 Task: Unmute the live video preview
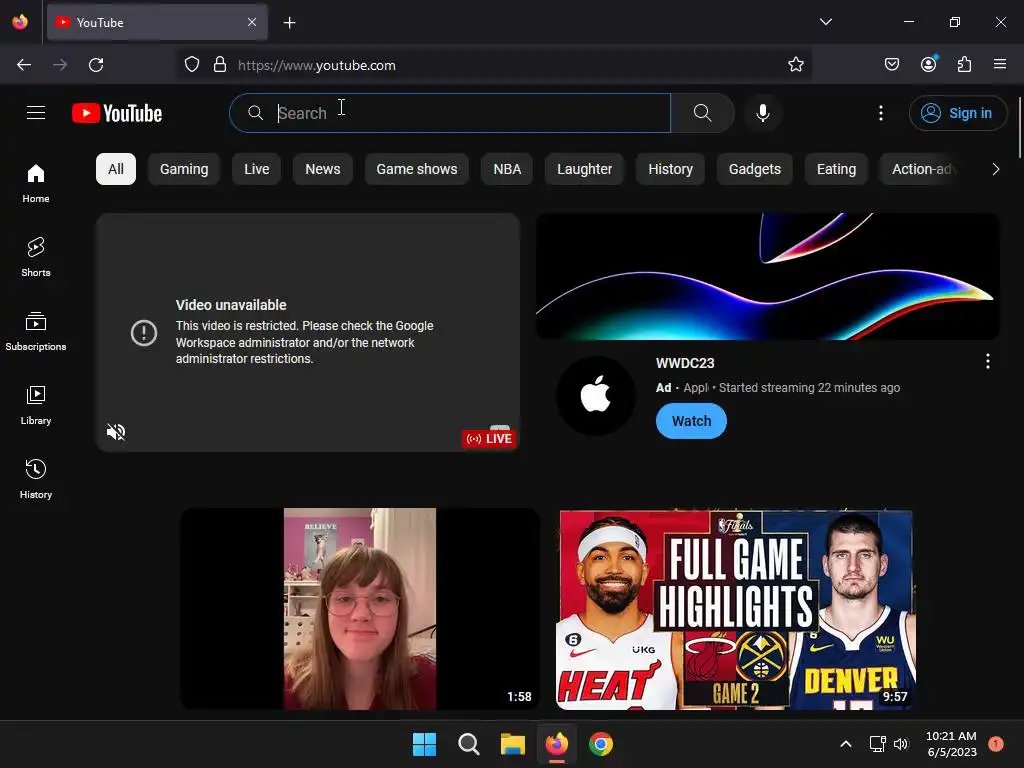(x=116, y=432)
